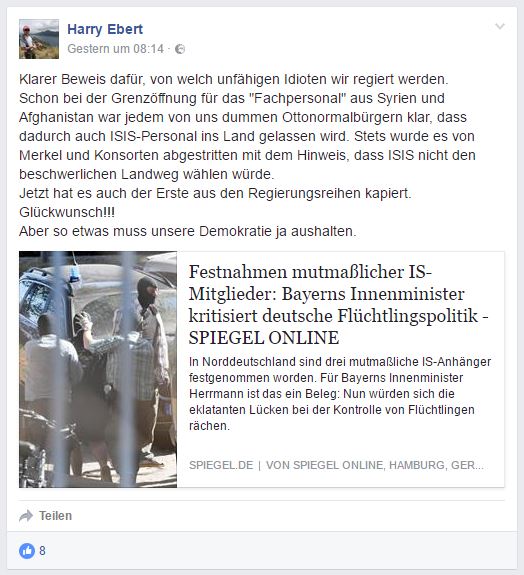
Task: Click the Harry Ebert name link
Action: coord(105,29)
